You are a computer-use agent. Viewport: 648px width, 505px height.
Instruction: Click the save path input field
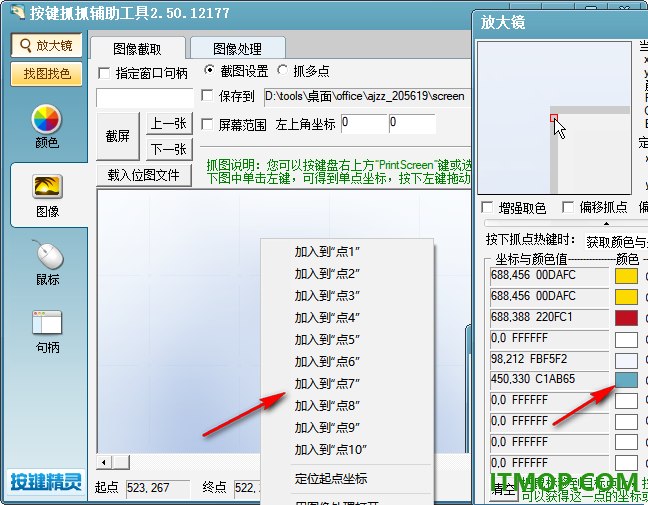(x=367, y=97)
